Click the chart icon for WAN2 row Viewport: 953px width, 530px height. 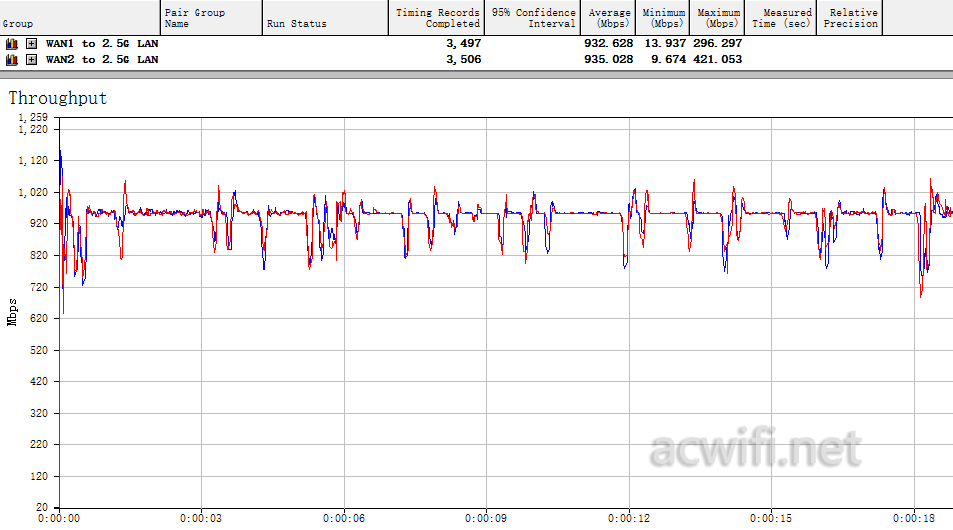(12, 60)
